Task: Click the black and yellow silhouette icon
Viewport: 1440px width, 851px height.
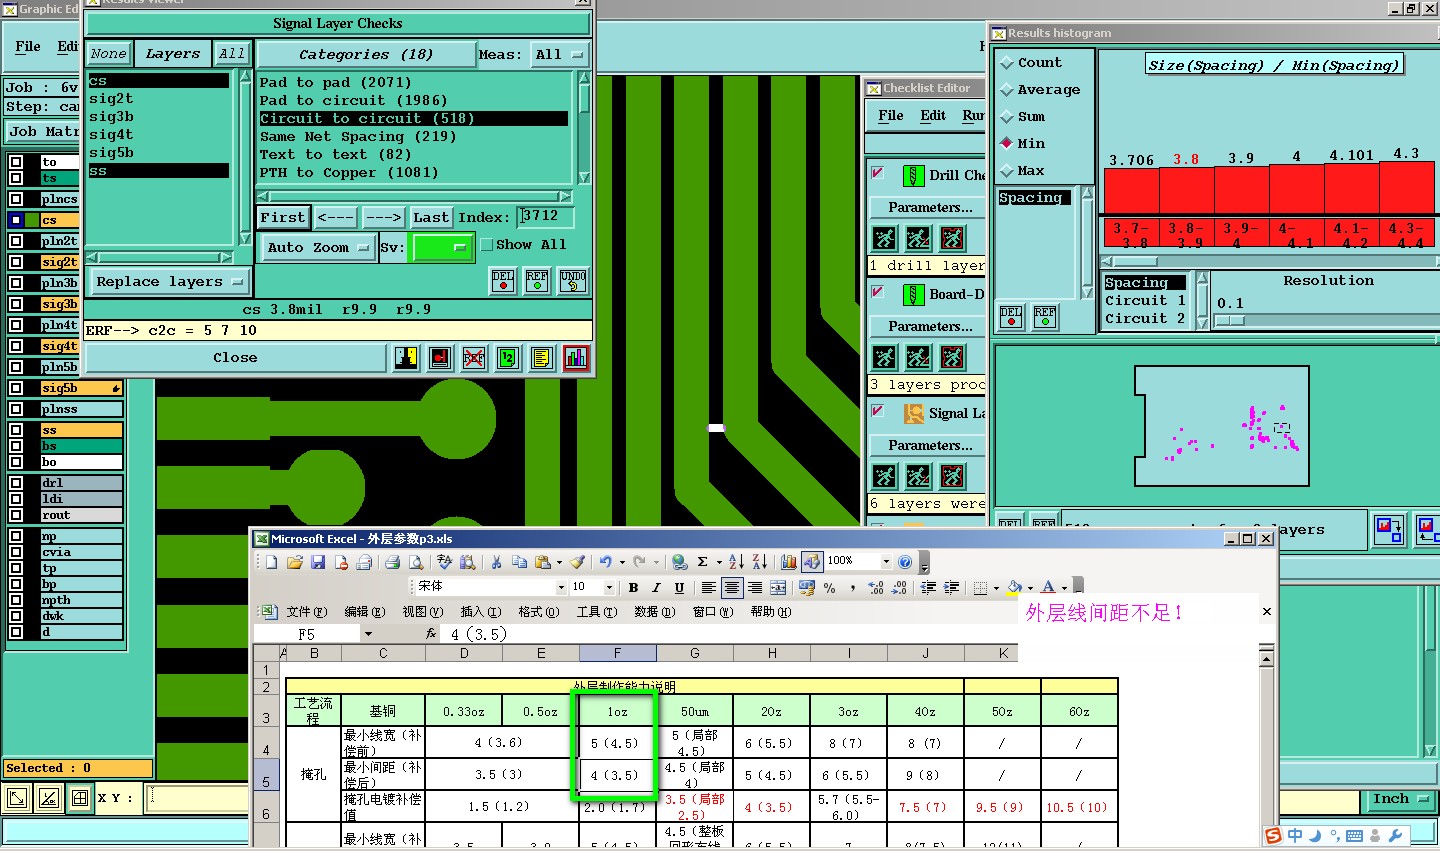Action: coord(406,358)
